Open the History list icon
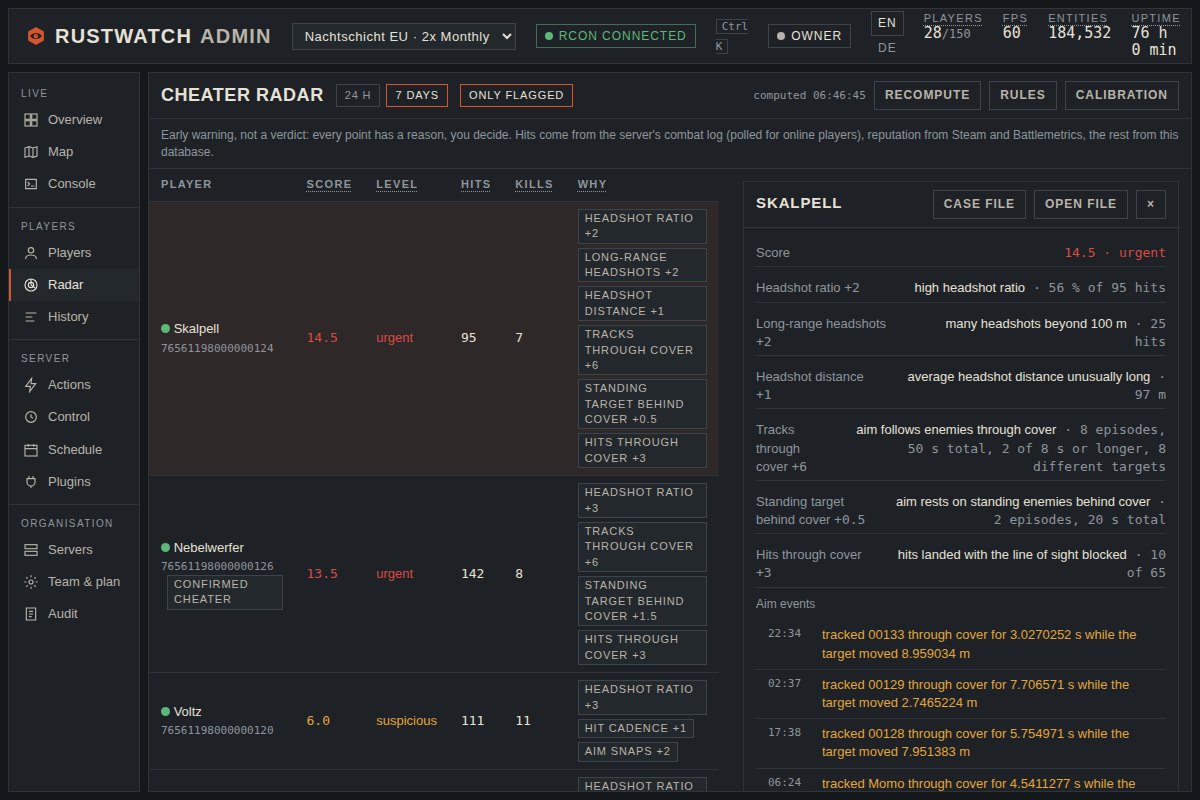Viewport: 1200px width, 800px height. point(31,317)
